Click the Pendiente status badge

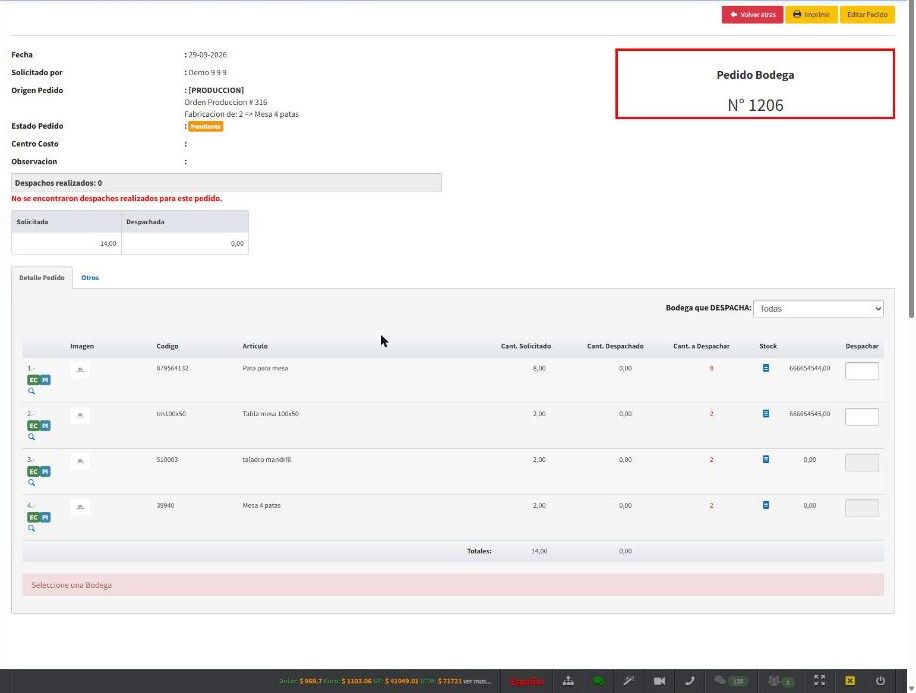pyautogui.click(x=206, y=126)
